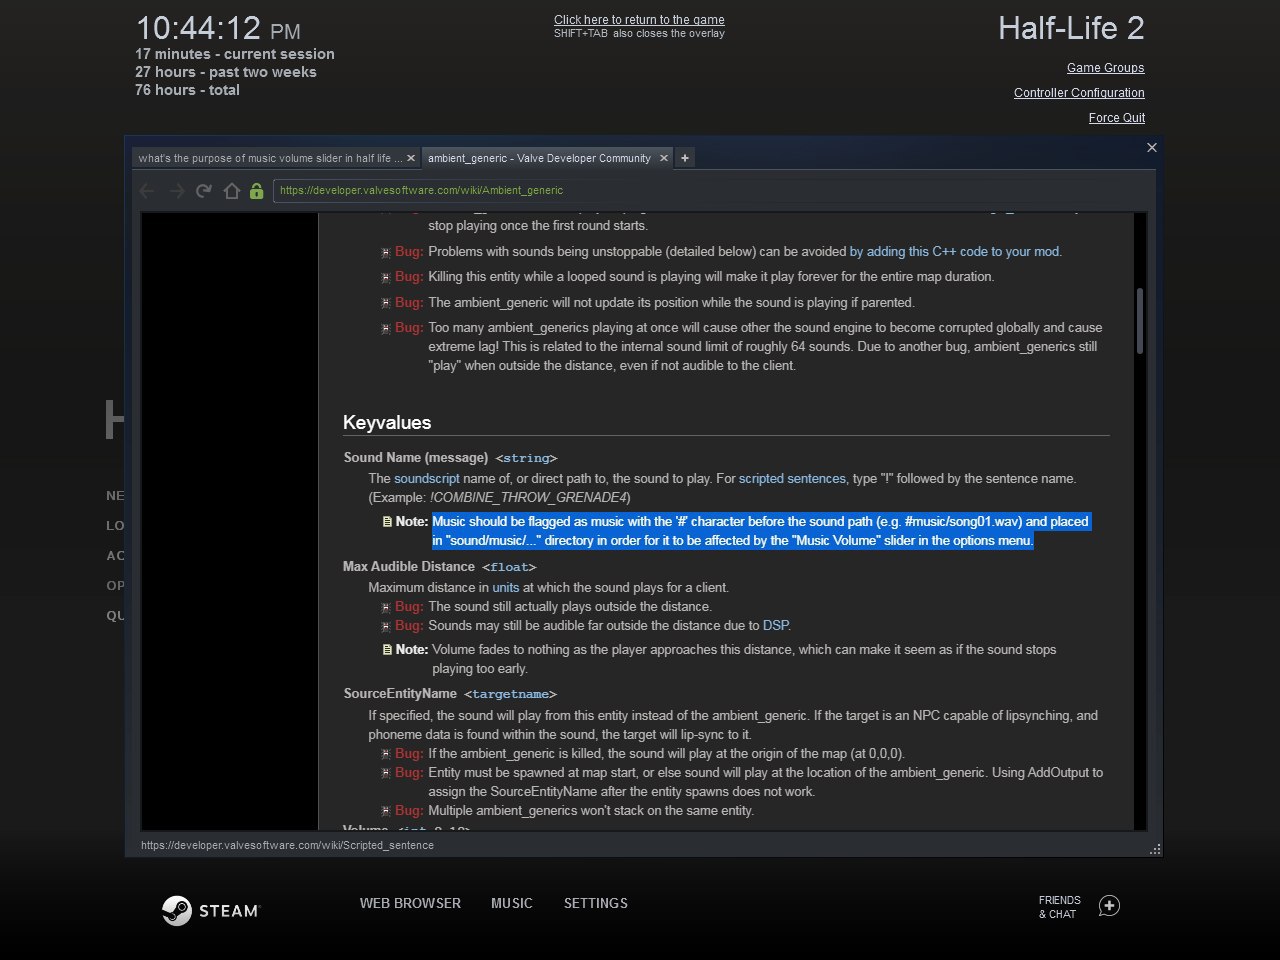Screen dimensions: 1280x960
Task: Click 'SourceEntityName' keyvalue label
Action: pos(400,694)
